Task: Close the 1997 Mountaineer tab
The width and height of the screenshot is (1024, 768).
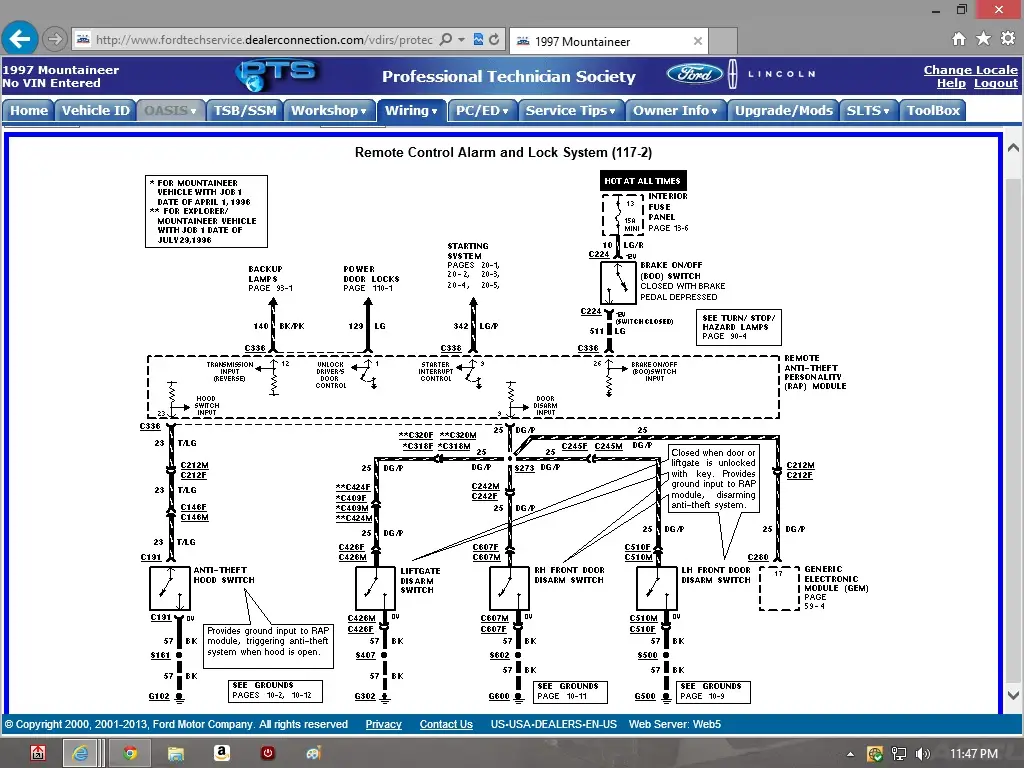Action: (697, 41)
